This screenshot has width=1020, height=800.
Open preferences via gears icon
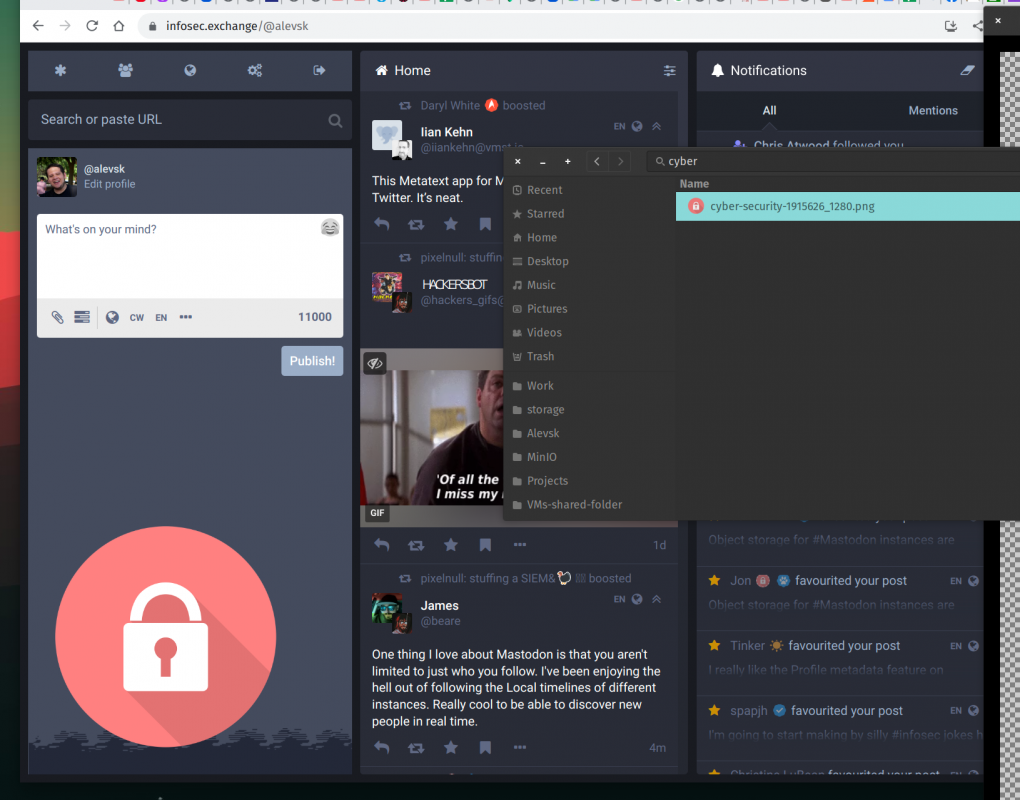[x=255, y=70]
